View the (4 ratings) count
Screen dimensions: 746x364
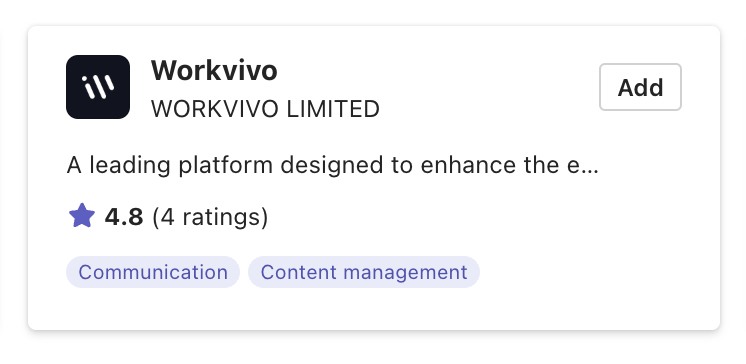[x=210, y=217]
